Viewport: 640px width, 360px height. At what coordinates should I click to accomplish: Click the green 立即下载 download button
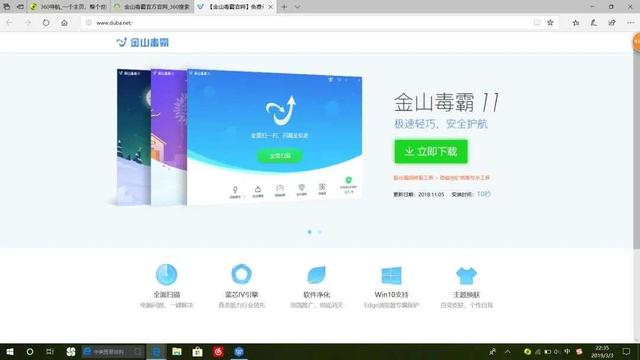[431, 151]
